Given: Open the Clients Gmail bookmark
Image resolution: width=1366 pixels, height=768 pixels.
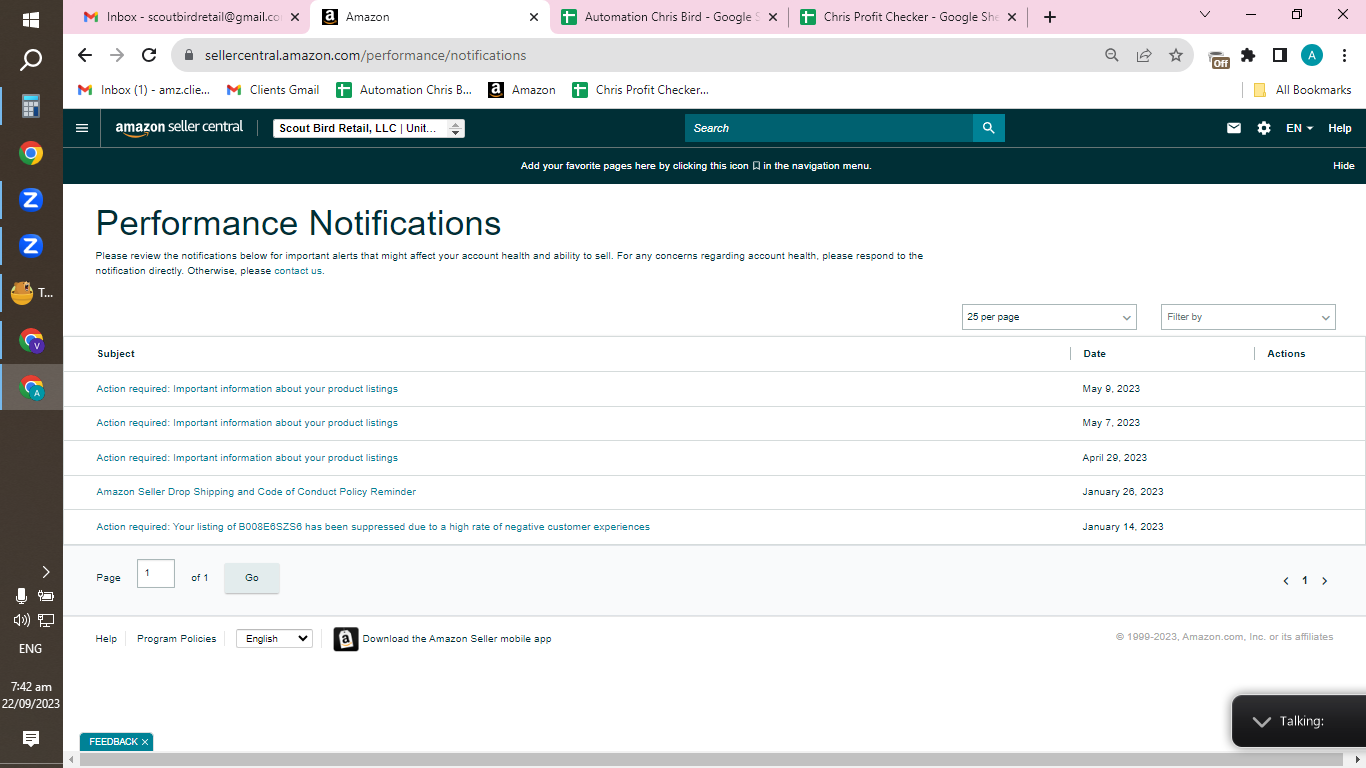Looking at the screenshot, I should coord(273,90).
